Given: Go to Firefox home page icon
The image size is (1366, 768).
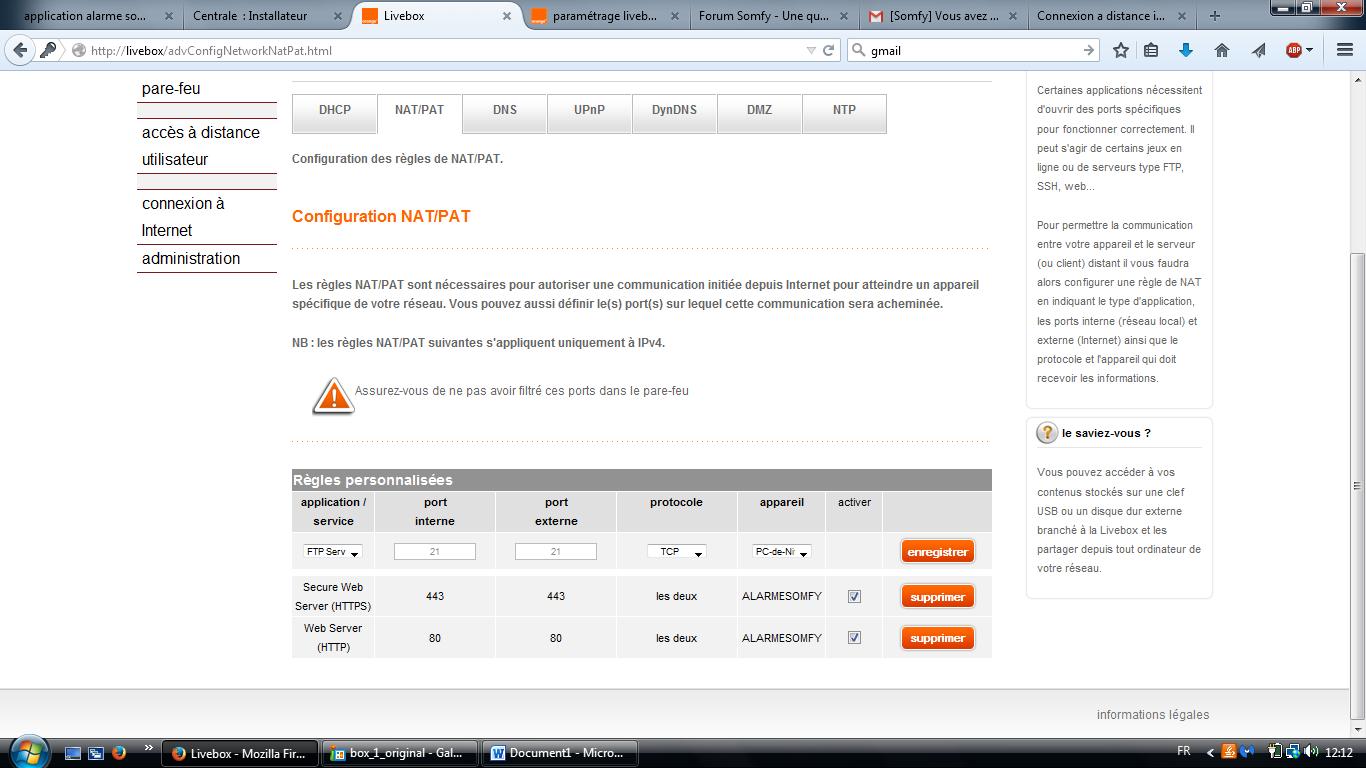Looking at the screenshot, I should coord(1221,50).
